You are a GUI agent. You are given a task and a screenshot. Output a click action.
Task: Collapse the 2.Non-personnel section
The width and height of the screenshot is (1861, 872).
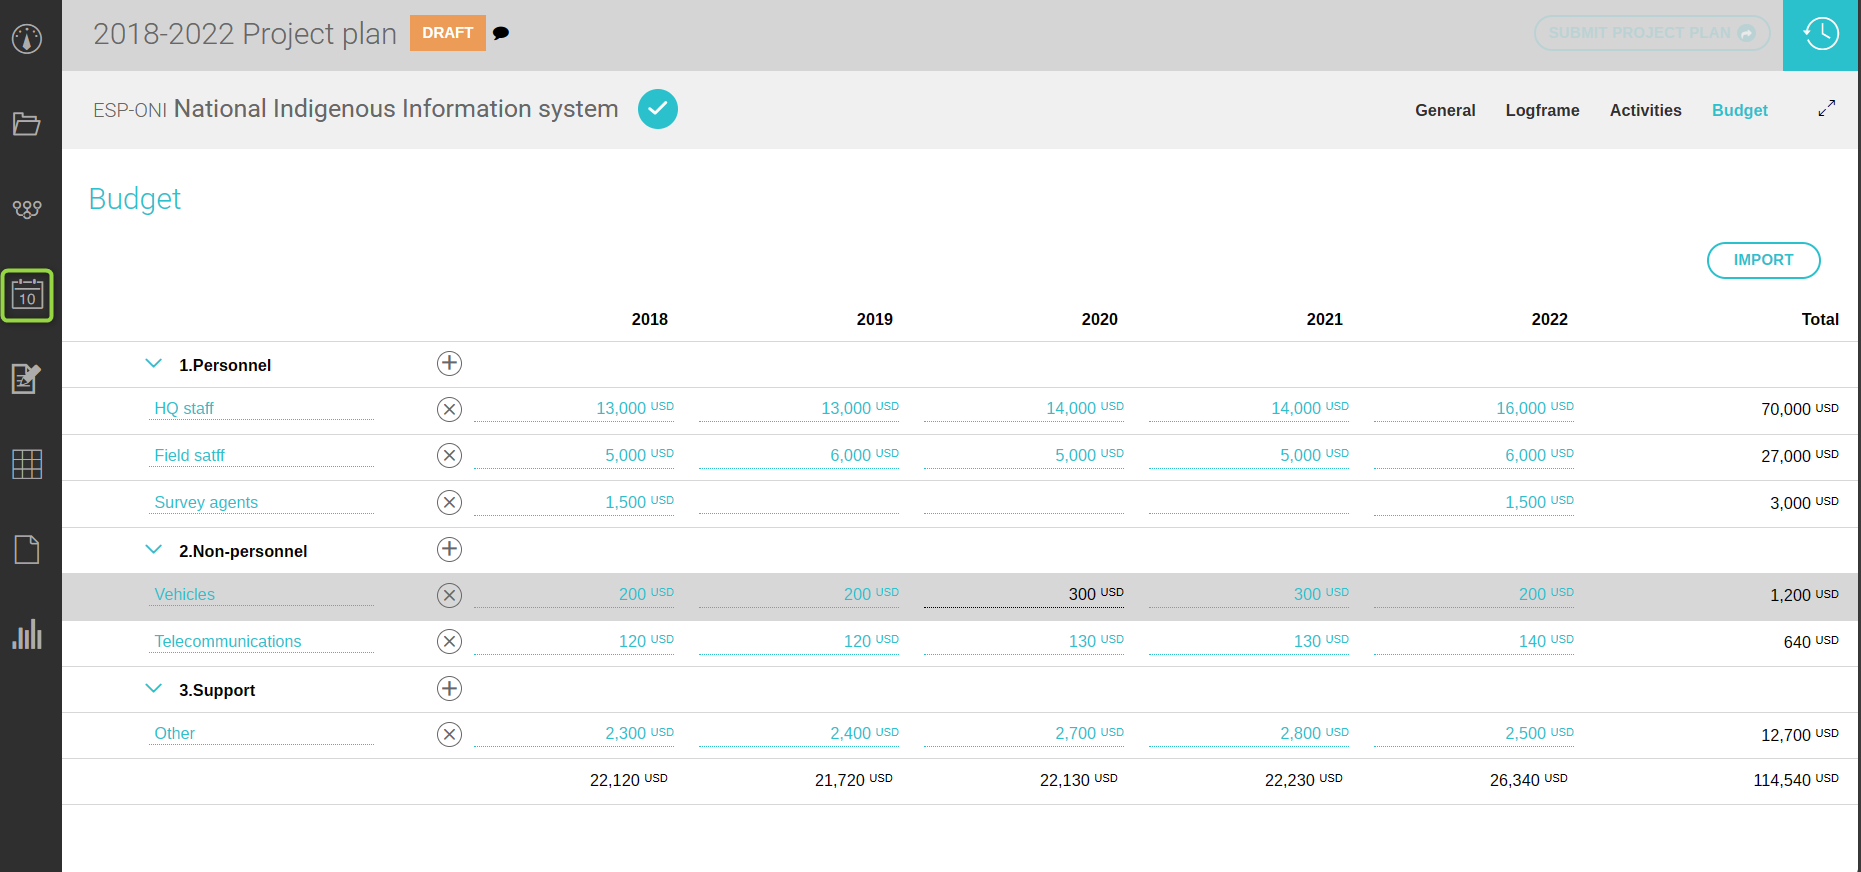[x=154, y=550]
